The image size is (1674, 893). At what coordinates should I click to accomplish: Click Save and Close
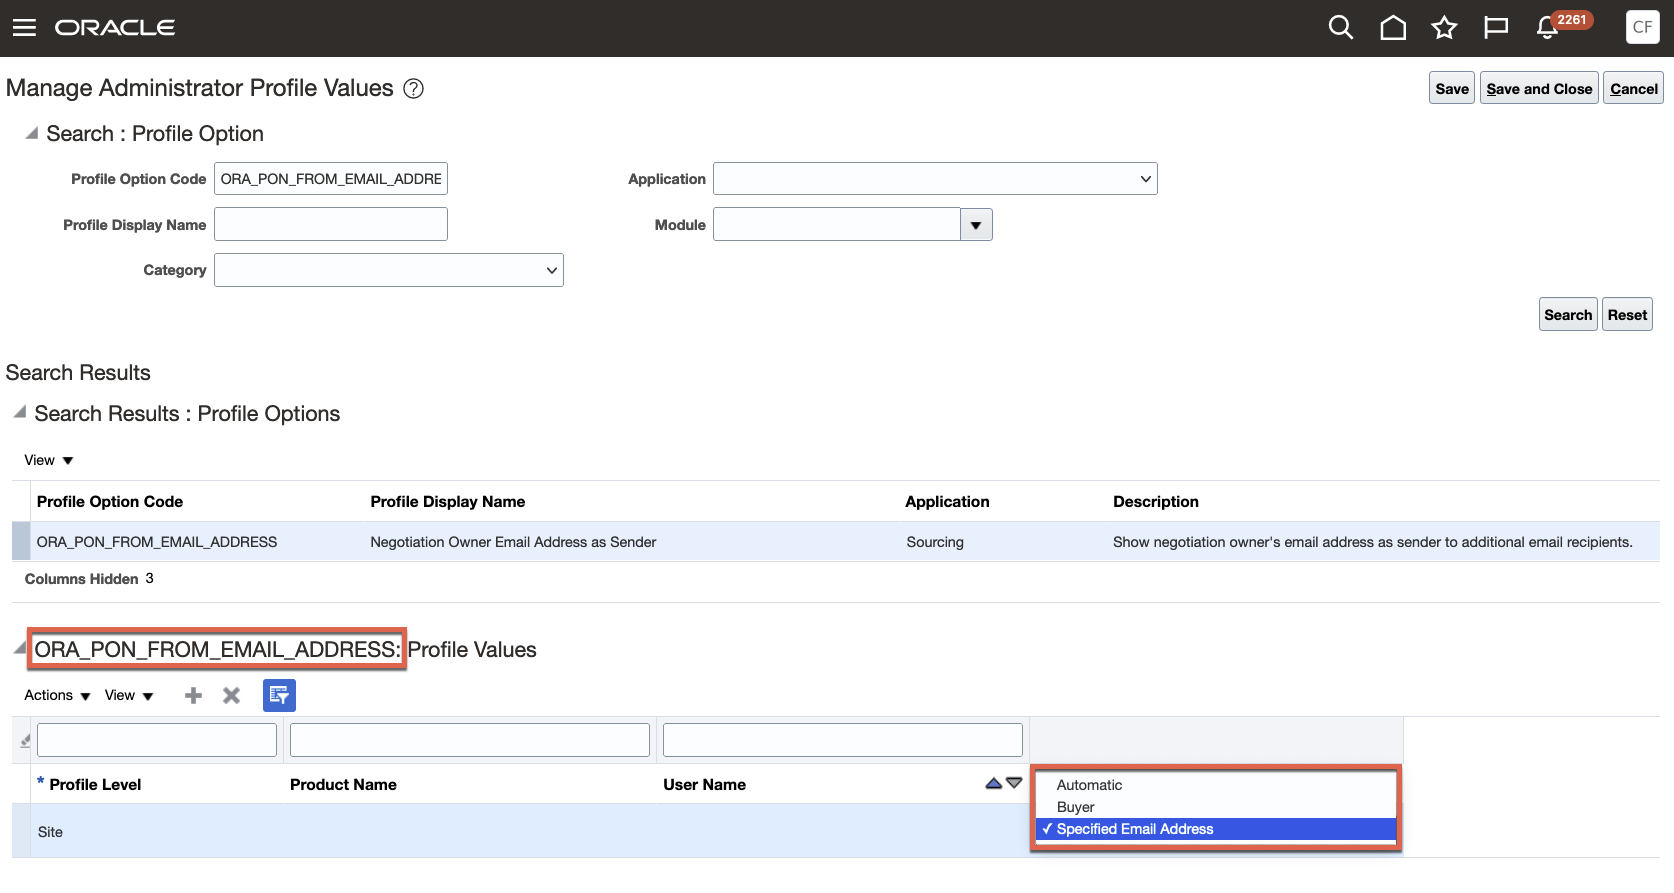click(x=1539, y=88)
